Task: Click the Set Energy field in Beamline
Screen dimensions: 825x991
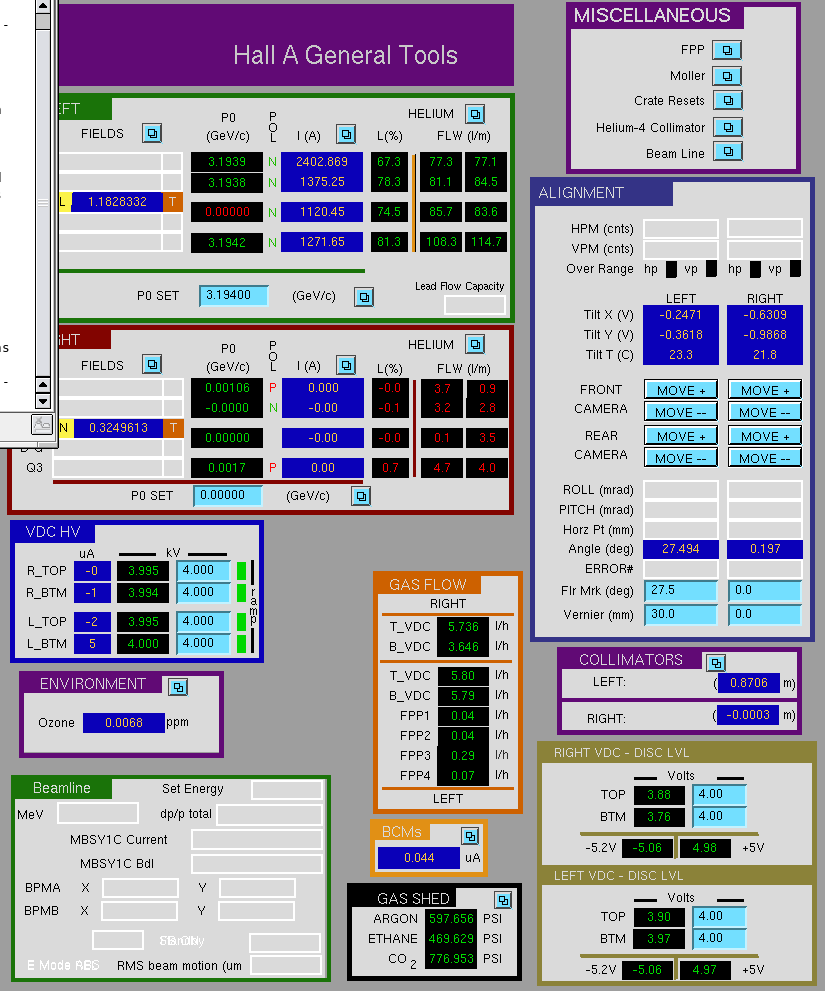Action: [x=287, y=789]
